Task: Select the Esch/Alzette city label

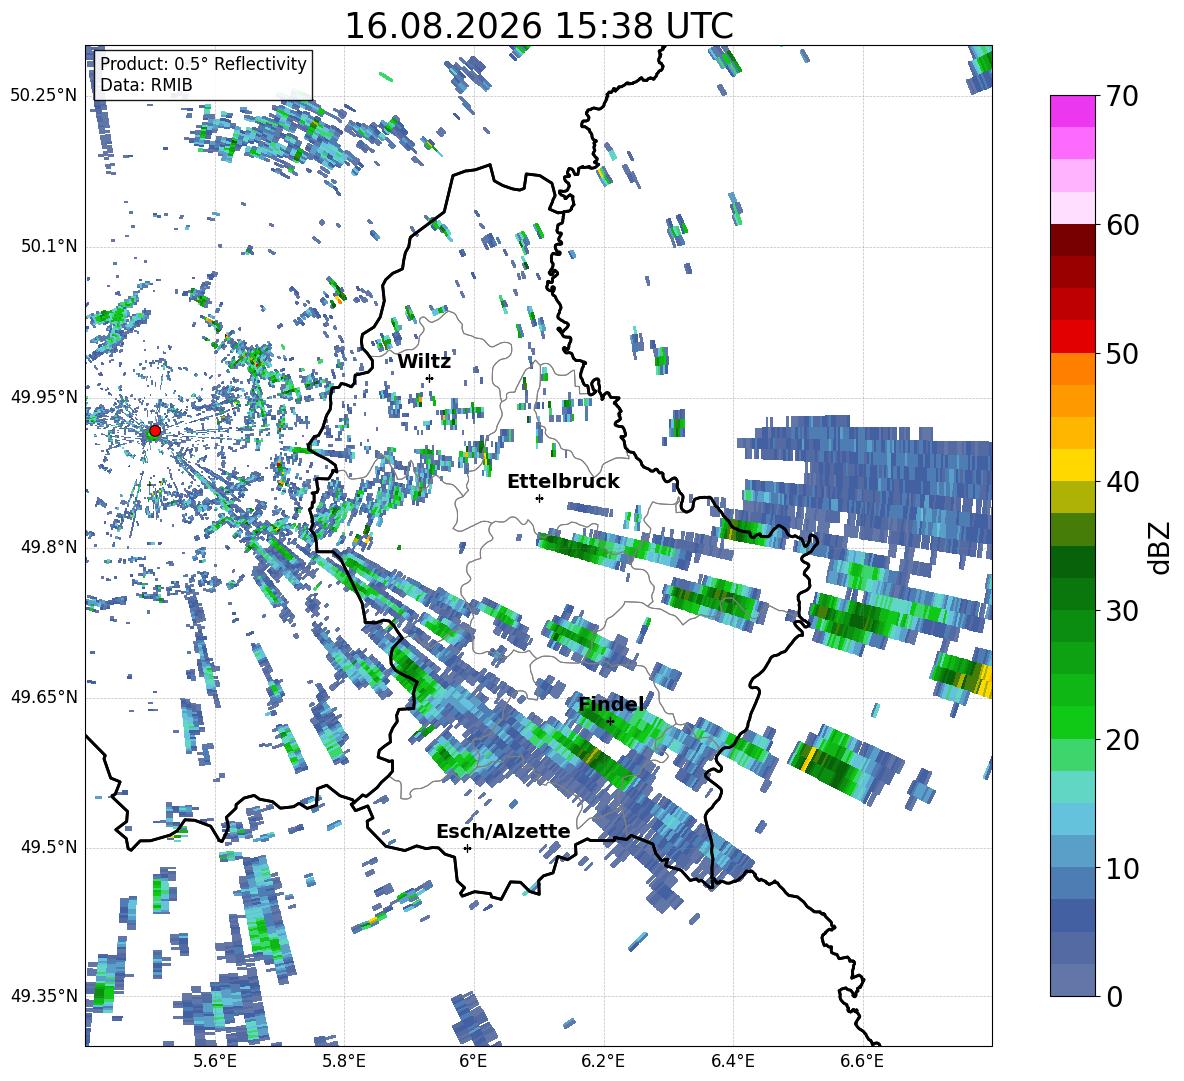Action: click(503, 832)
